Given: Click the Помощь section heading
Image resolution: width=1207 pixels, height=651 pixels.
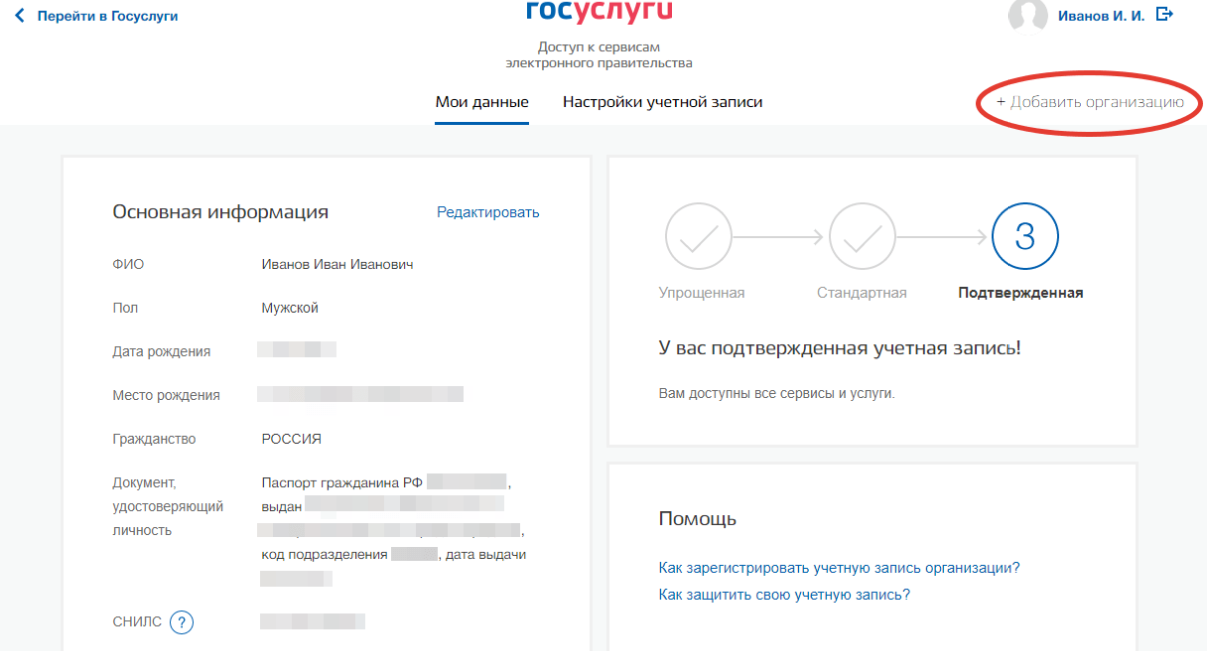Looking at the screenshot, I should pos(697,519).
